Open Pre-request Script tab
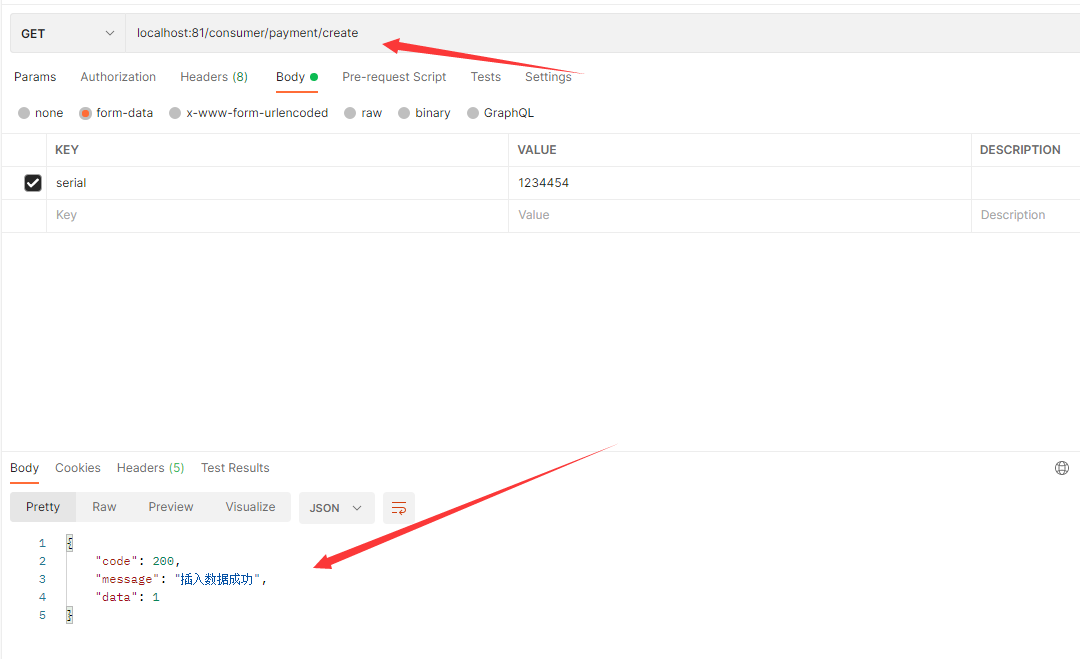The image size is (1080, 659). [x=394, y=76]
